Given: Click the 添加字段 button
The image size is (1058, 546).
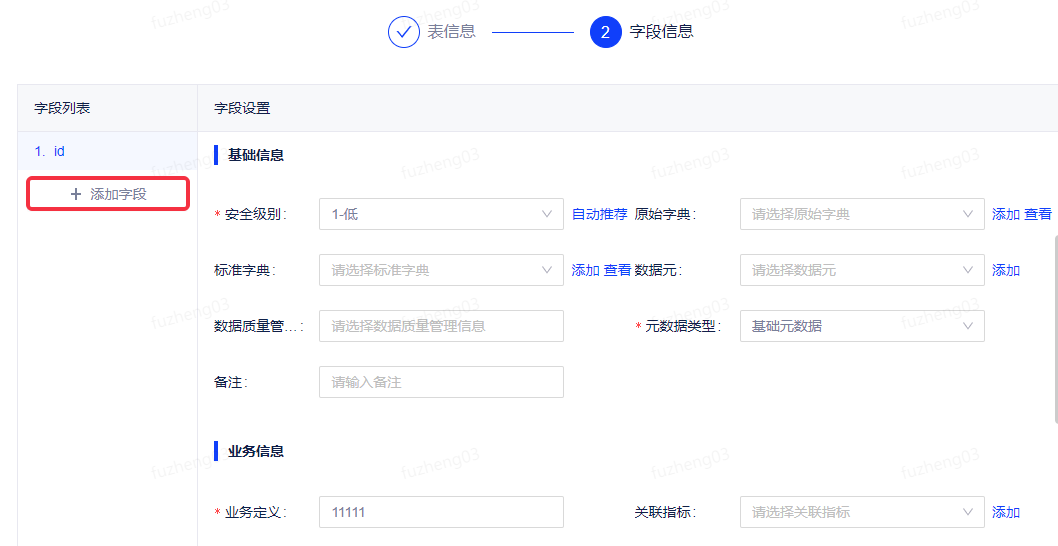Looking at the screenshot, I should (x=108, y=194).
